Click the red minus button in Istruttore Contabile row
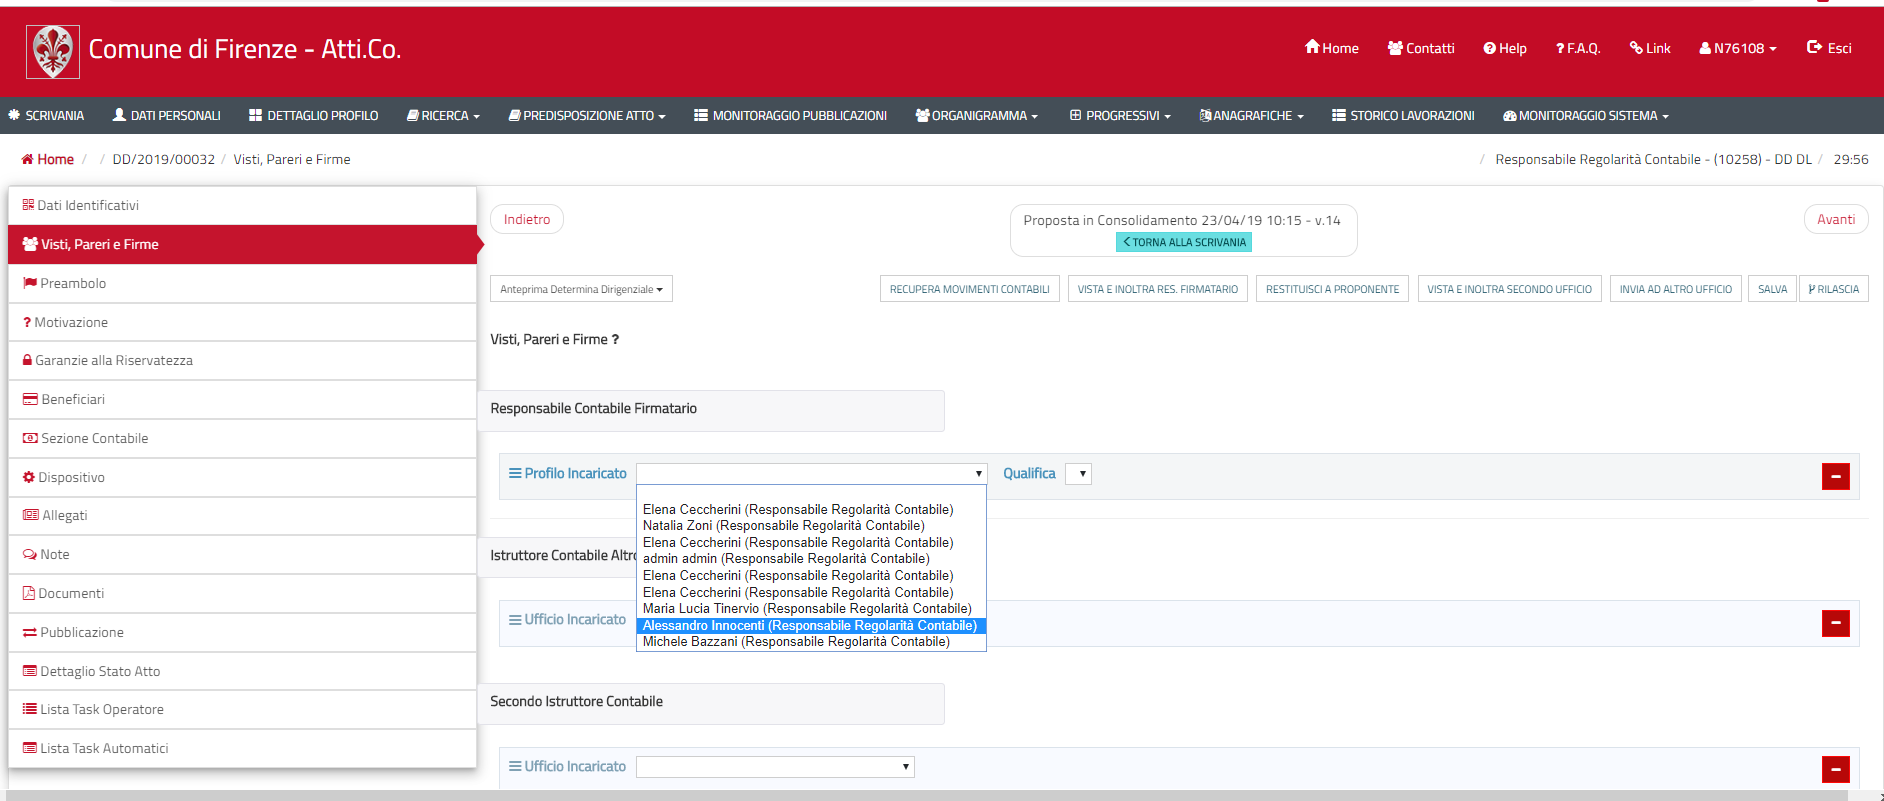The image size is (1884, 801). click(x=1835, y=624)
